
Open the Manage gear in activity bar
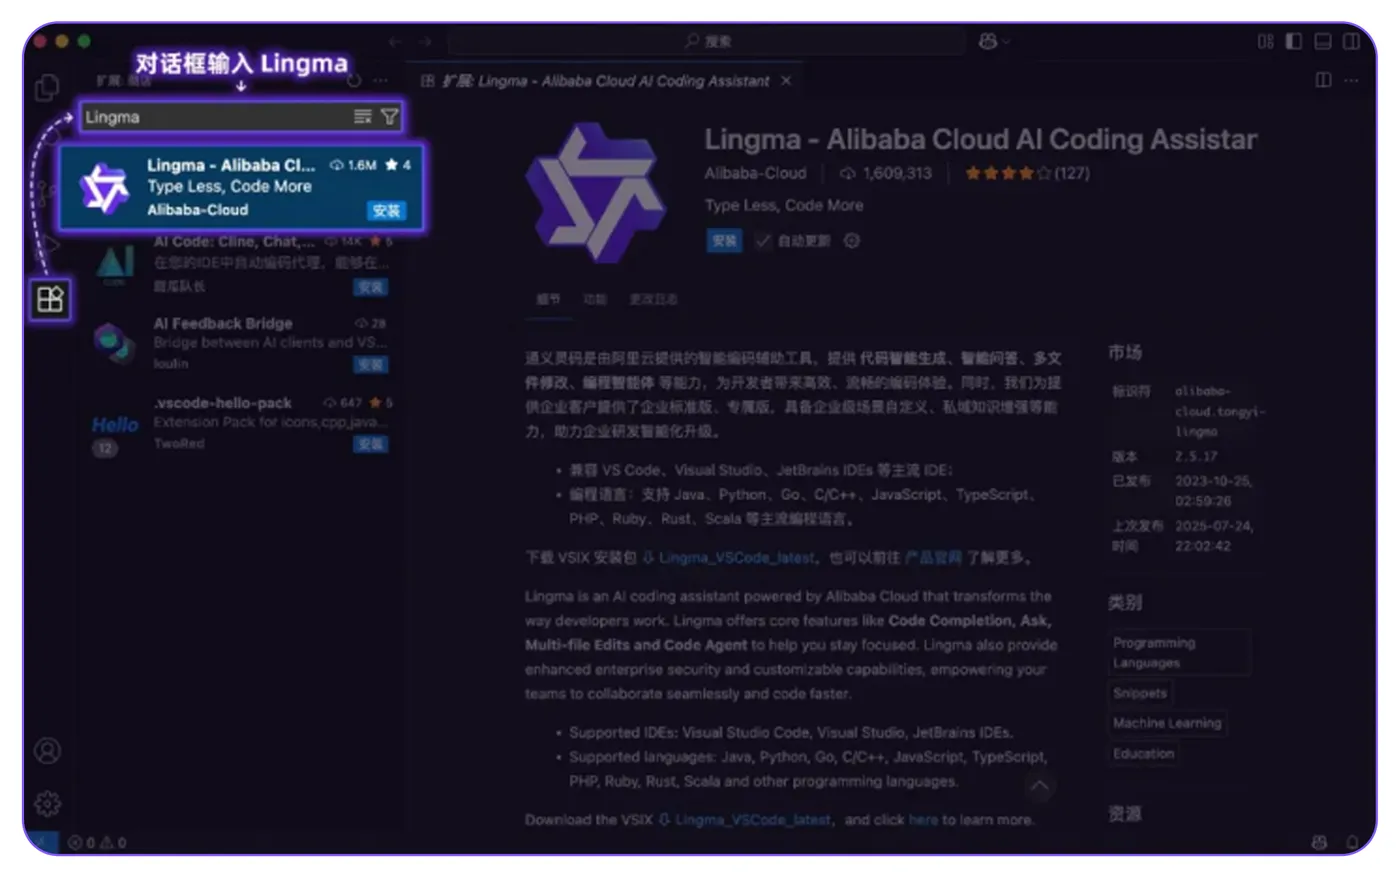point(47,803)
